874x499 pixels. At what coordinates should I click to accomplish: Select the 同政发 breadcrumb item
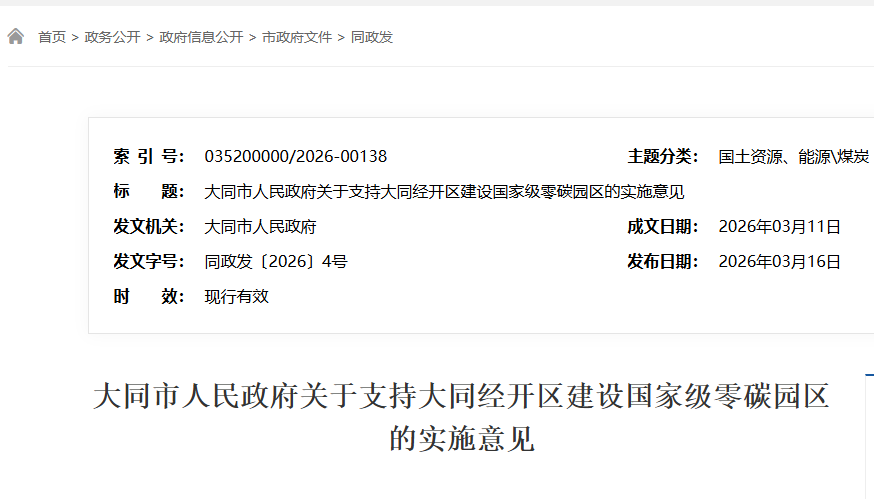tap(372, 37)
